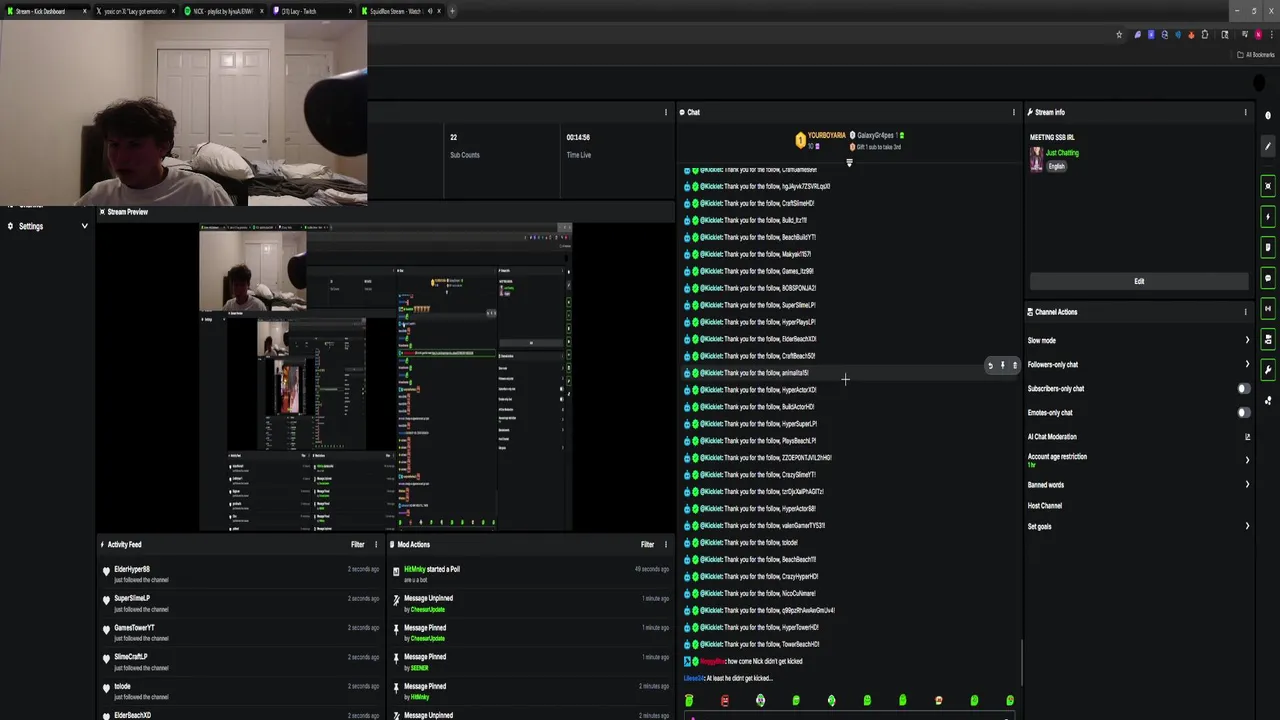Click GalaxyGr4pes in chat leaderboard
Image resolution: width=1280 pixels, height=720 pixels.
[875, 135]
